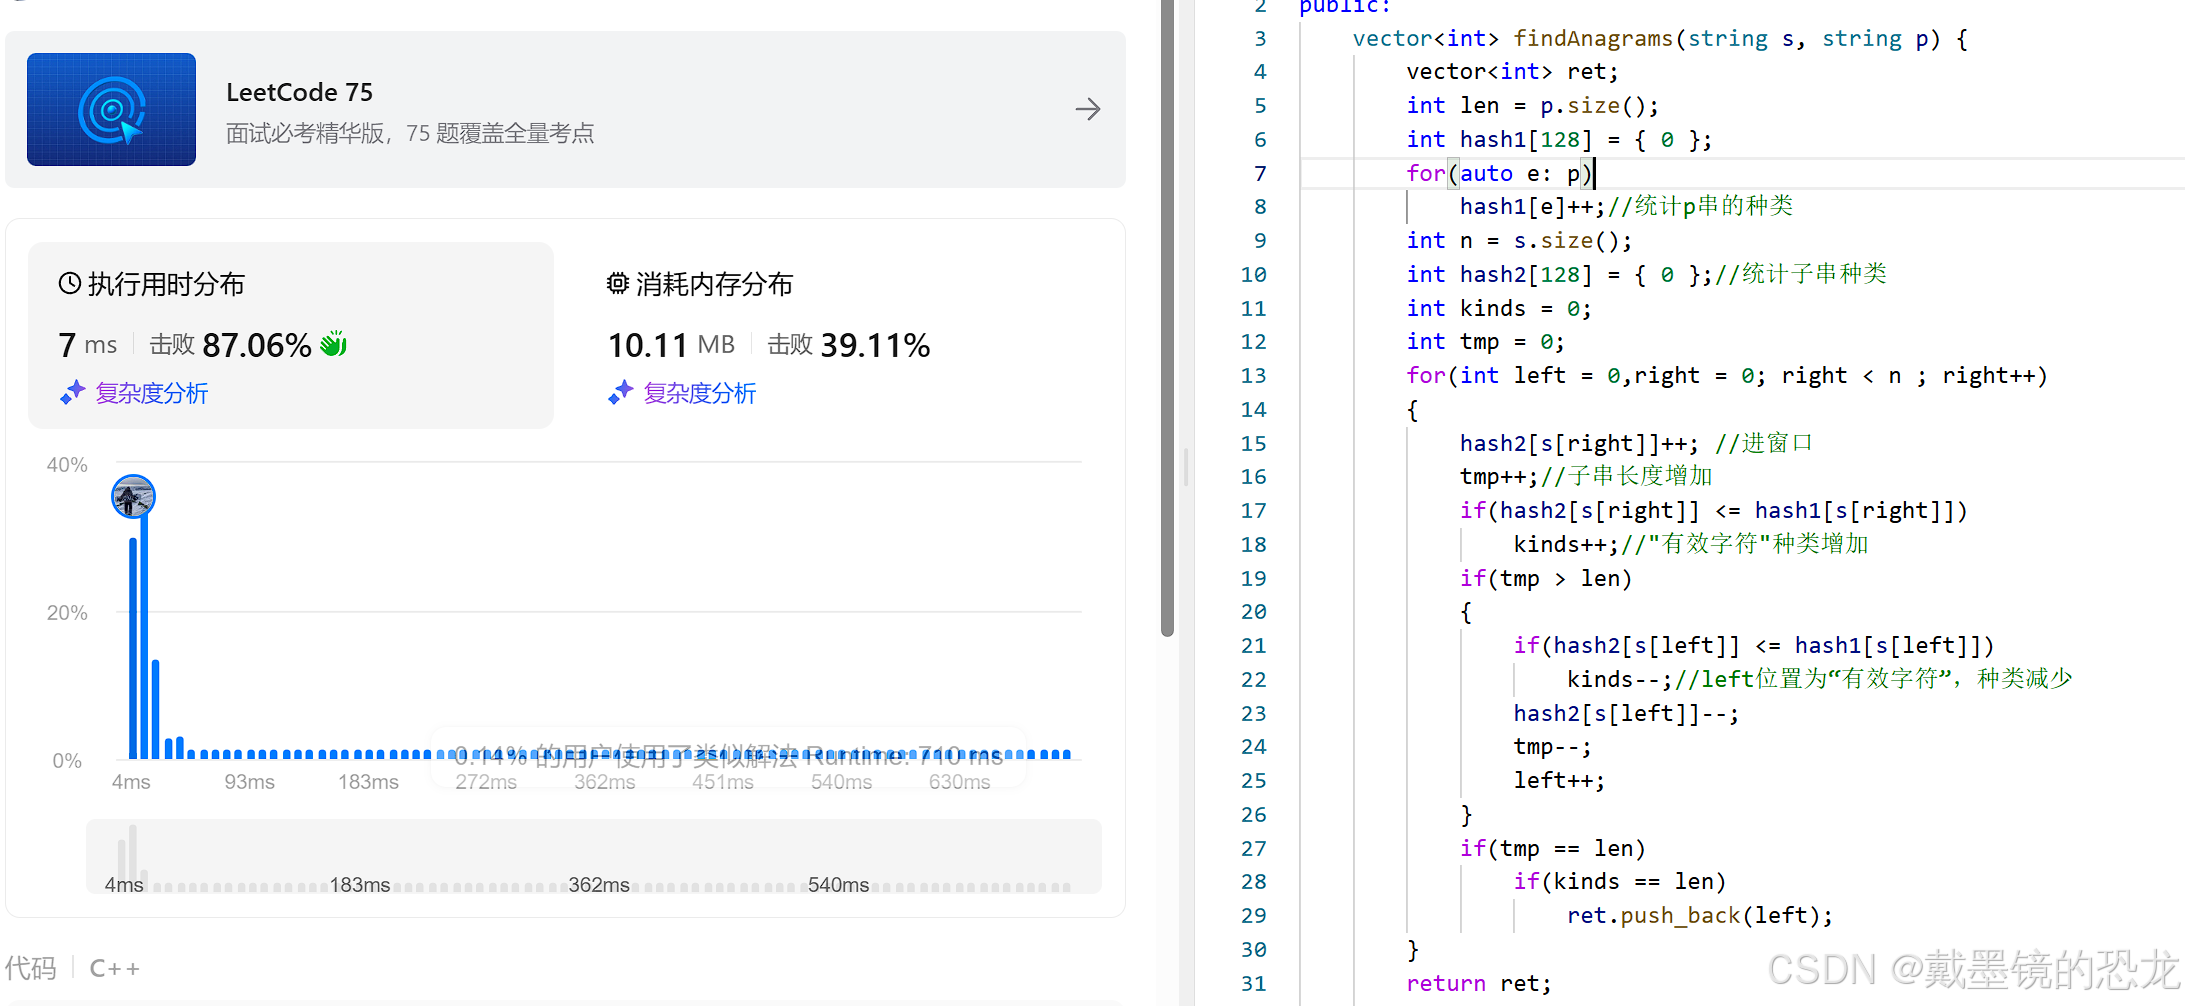
Task: Open 复杂度分析 under runtime stats
Action: [x=152, y=393]
